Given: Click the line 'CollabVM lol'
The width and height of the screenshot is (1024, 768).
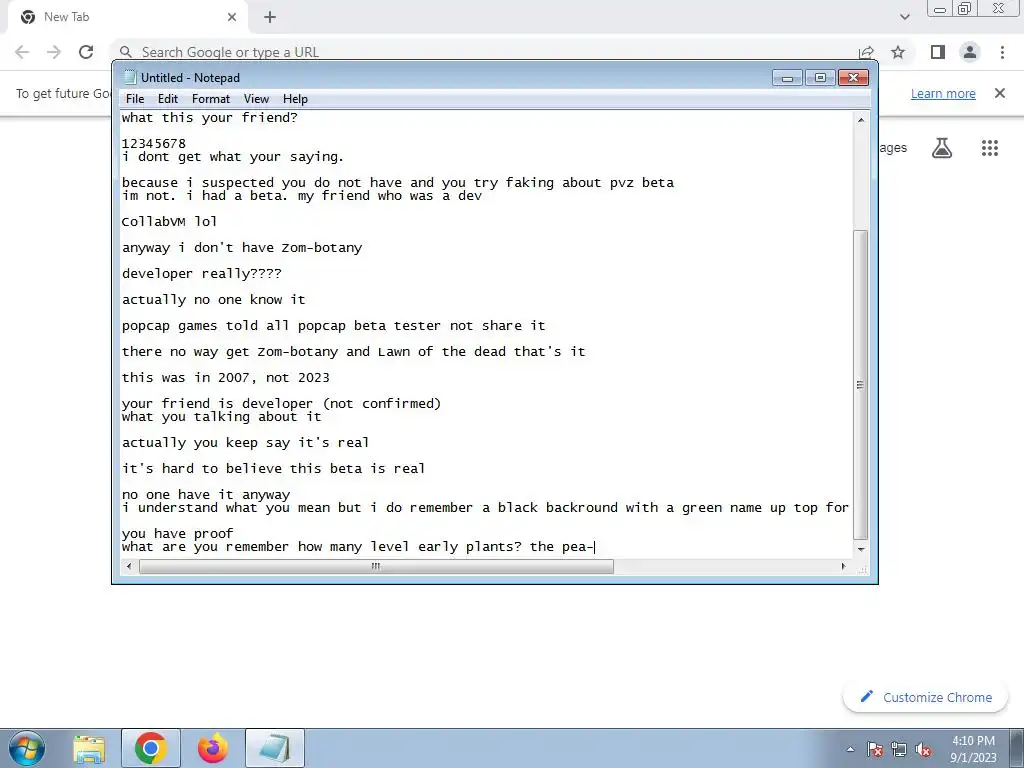Looking at the screenshot, I should coord(169,221).
